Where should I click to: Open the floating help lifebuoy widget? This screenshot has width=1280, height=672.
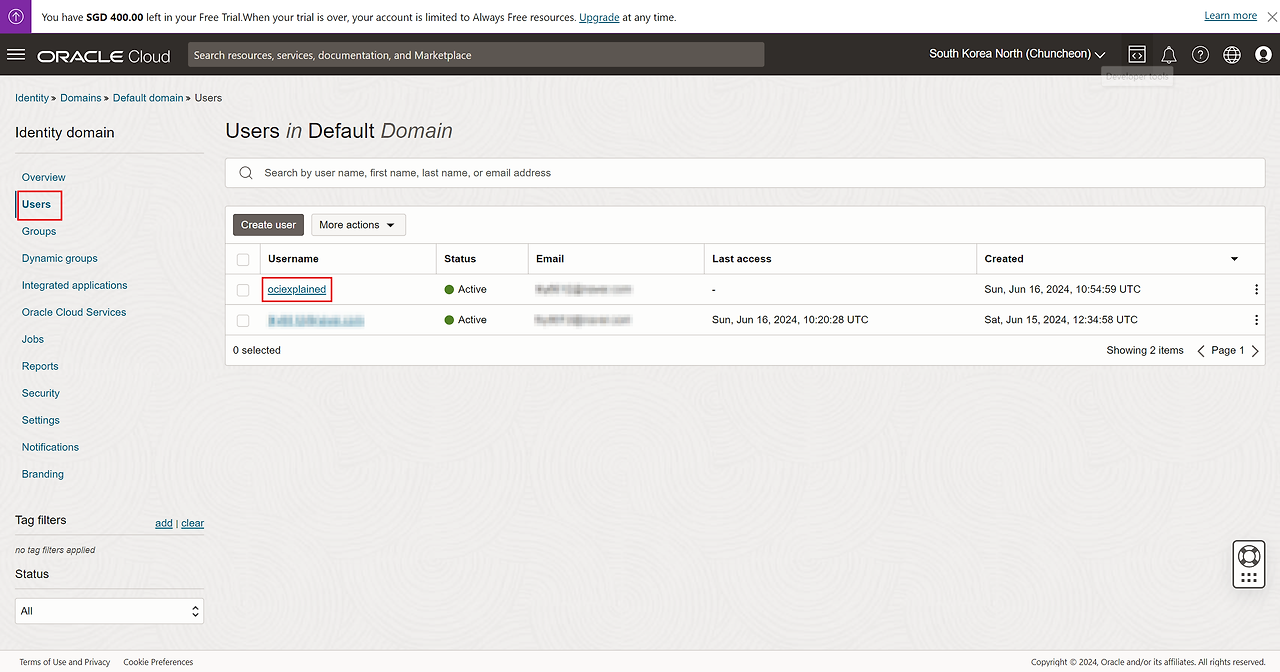(x=1248, y=557)
